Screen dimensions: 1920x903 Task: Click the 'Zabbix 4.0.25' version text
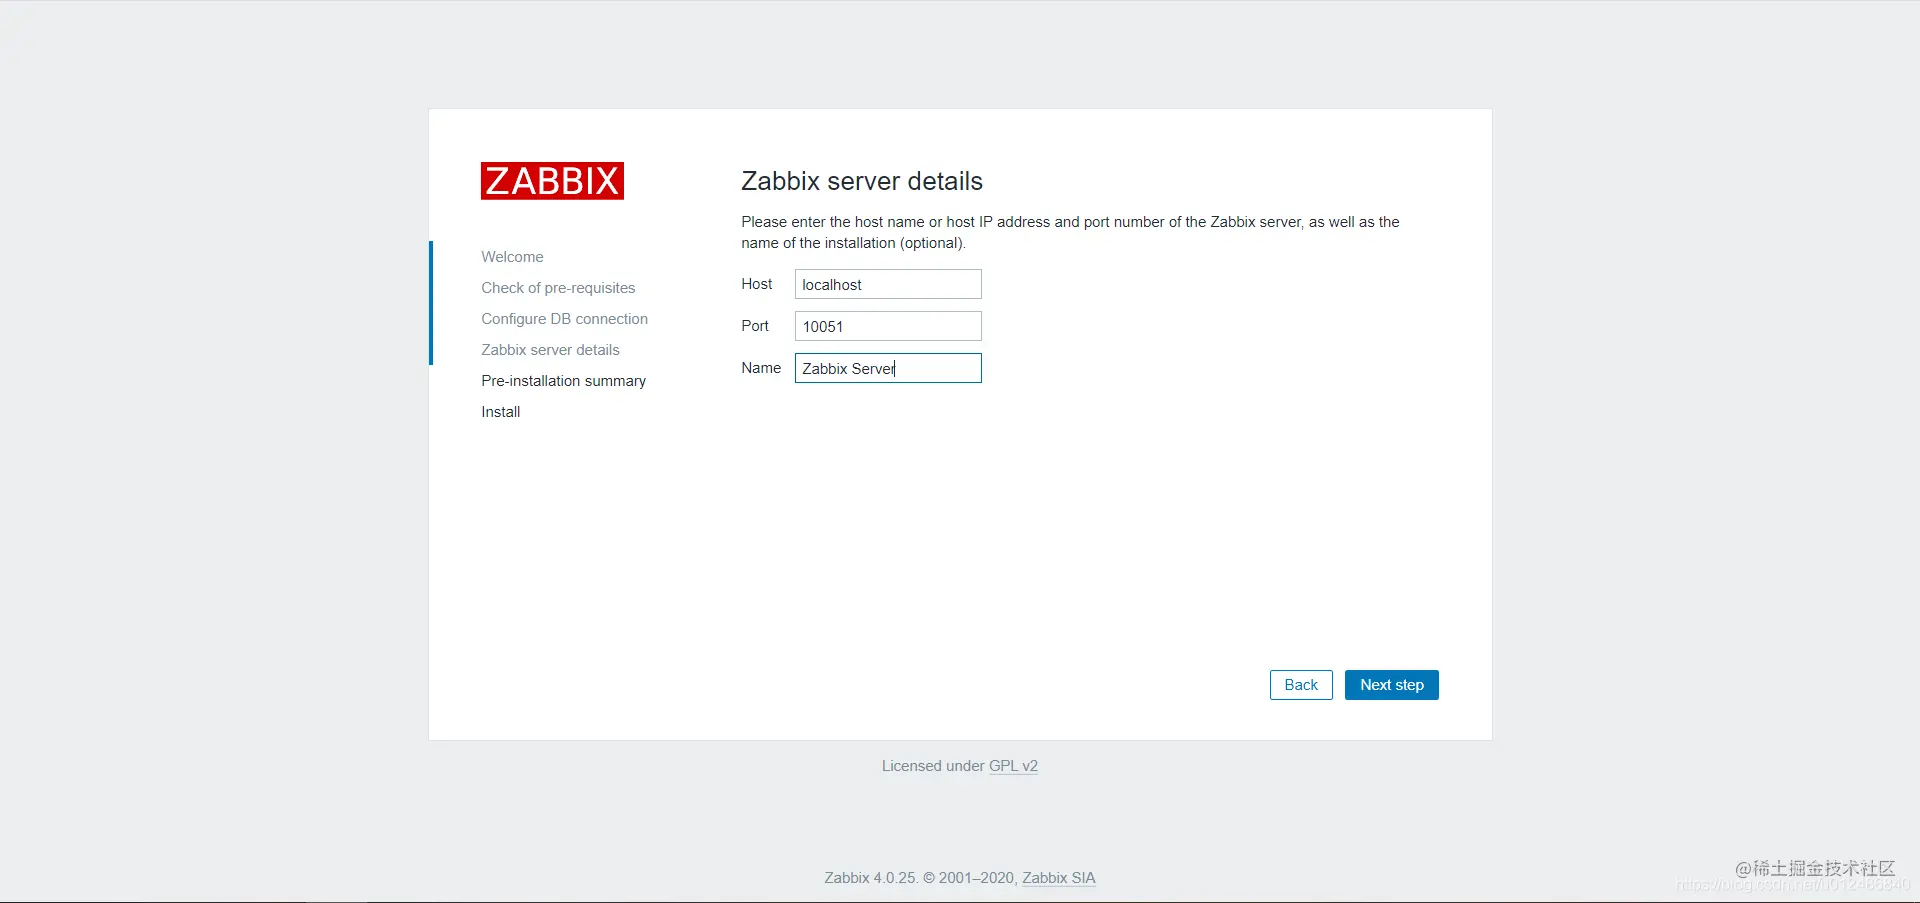click(870, 878)
